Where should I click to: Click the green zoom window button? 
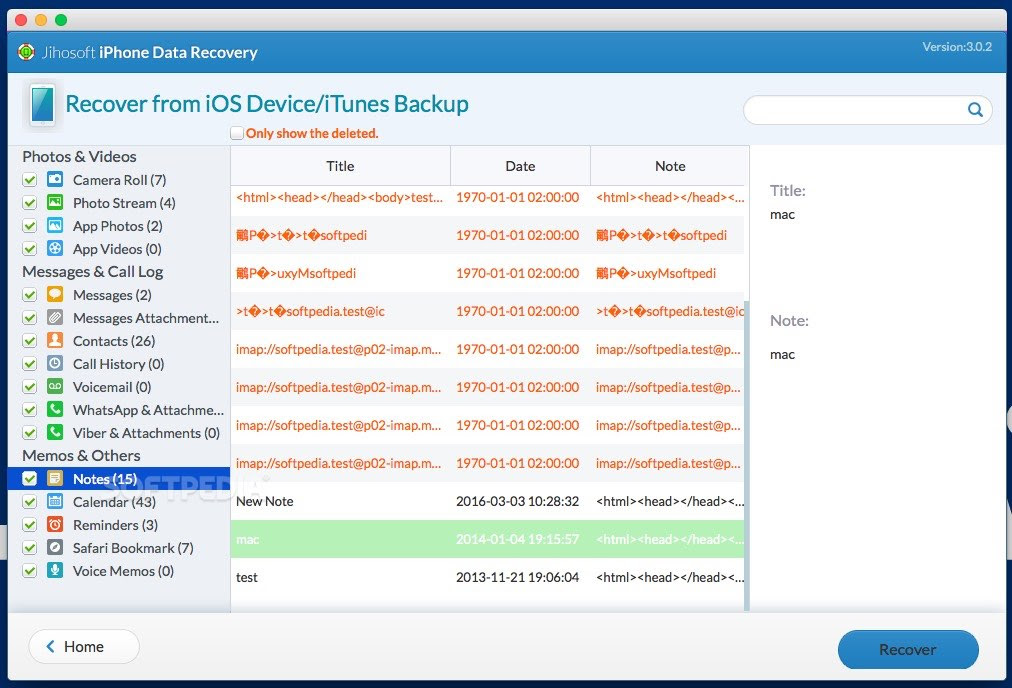pyautogui.click(x=61, y=20)
